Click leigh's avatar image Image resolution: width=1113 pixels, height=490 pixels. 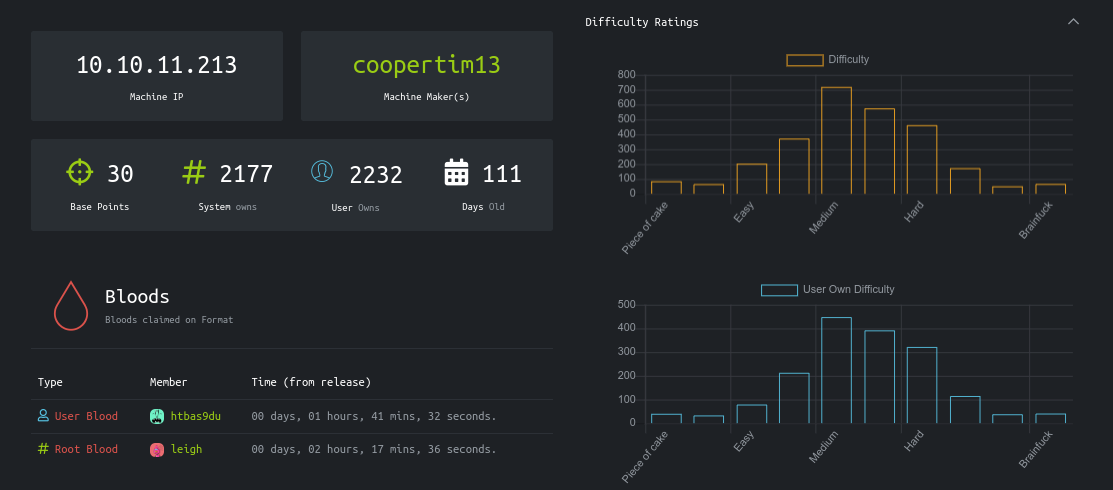157,450
